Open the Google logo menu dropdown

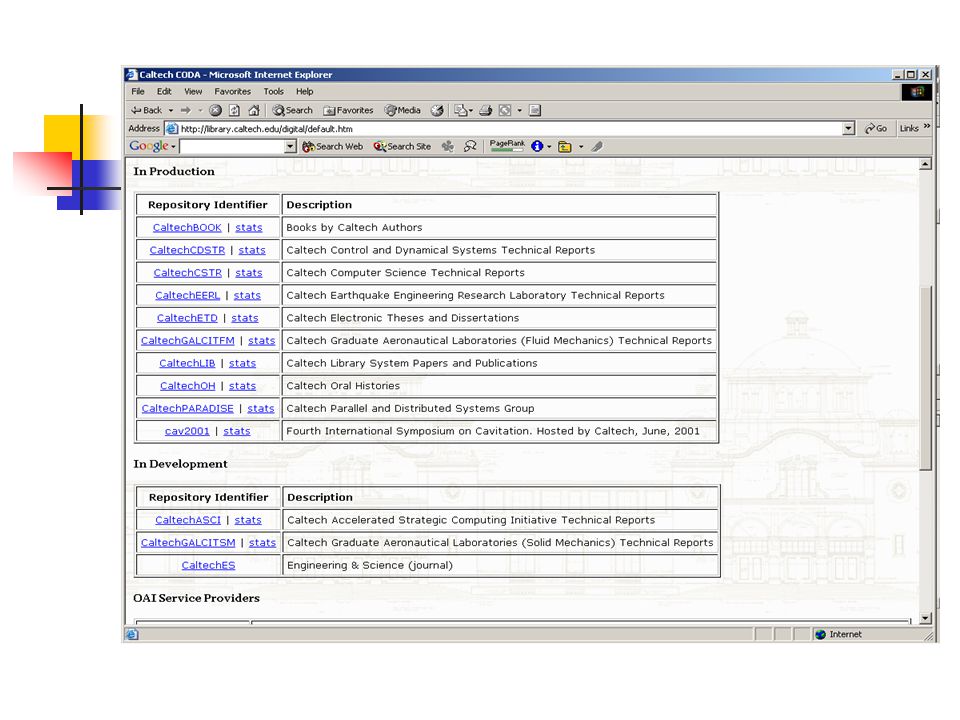click(x=173, y=147)
